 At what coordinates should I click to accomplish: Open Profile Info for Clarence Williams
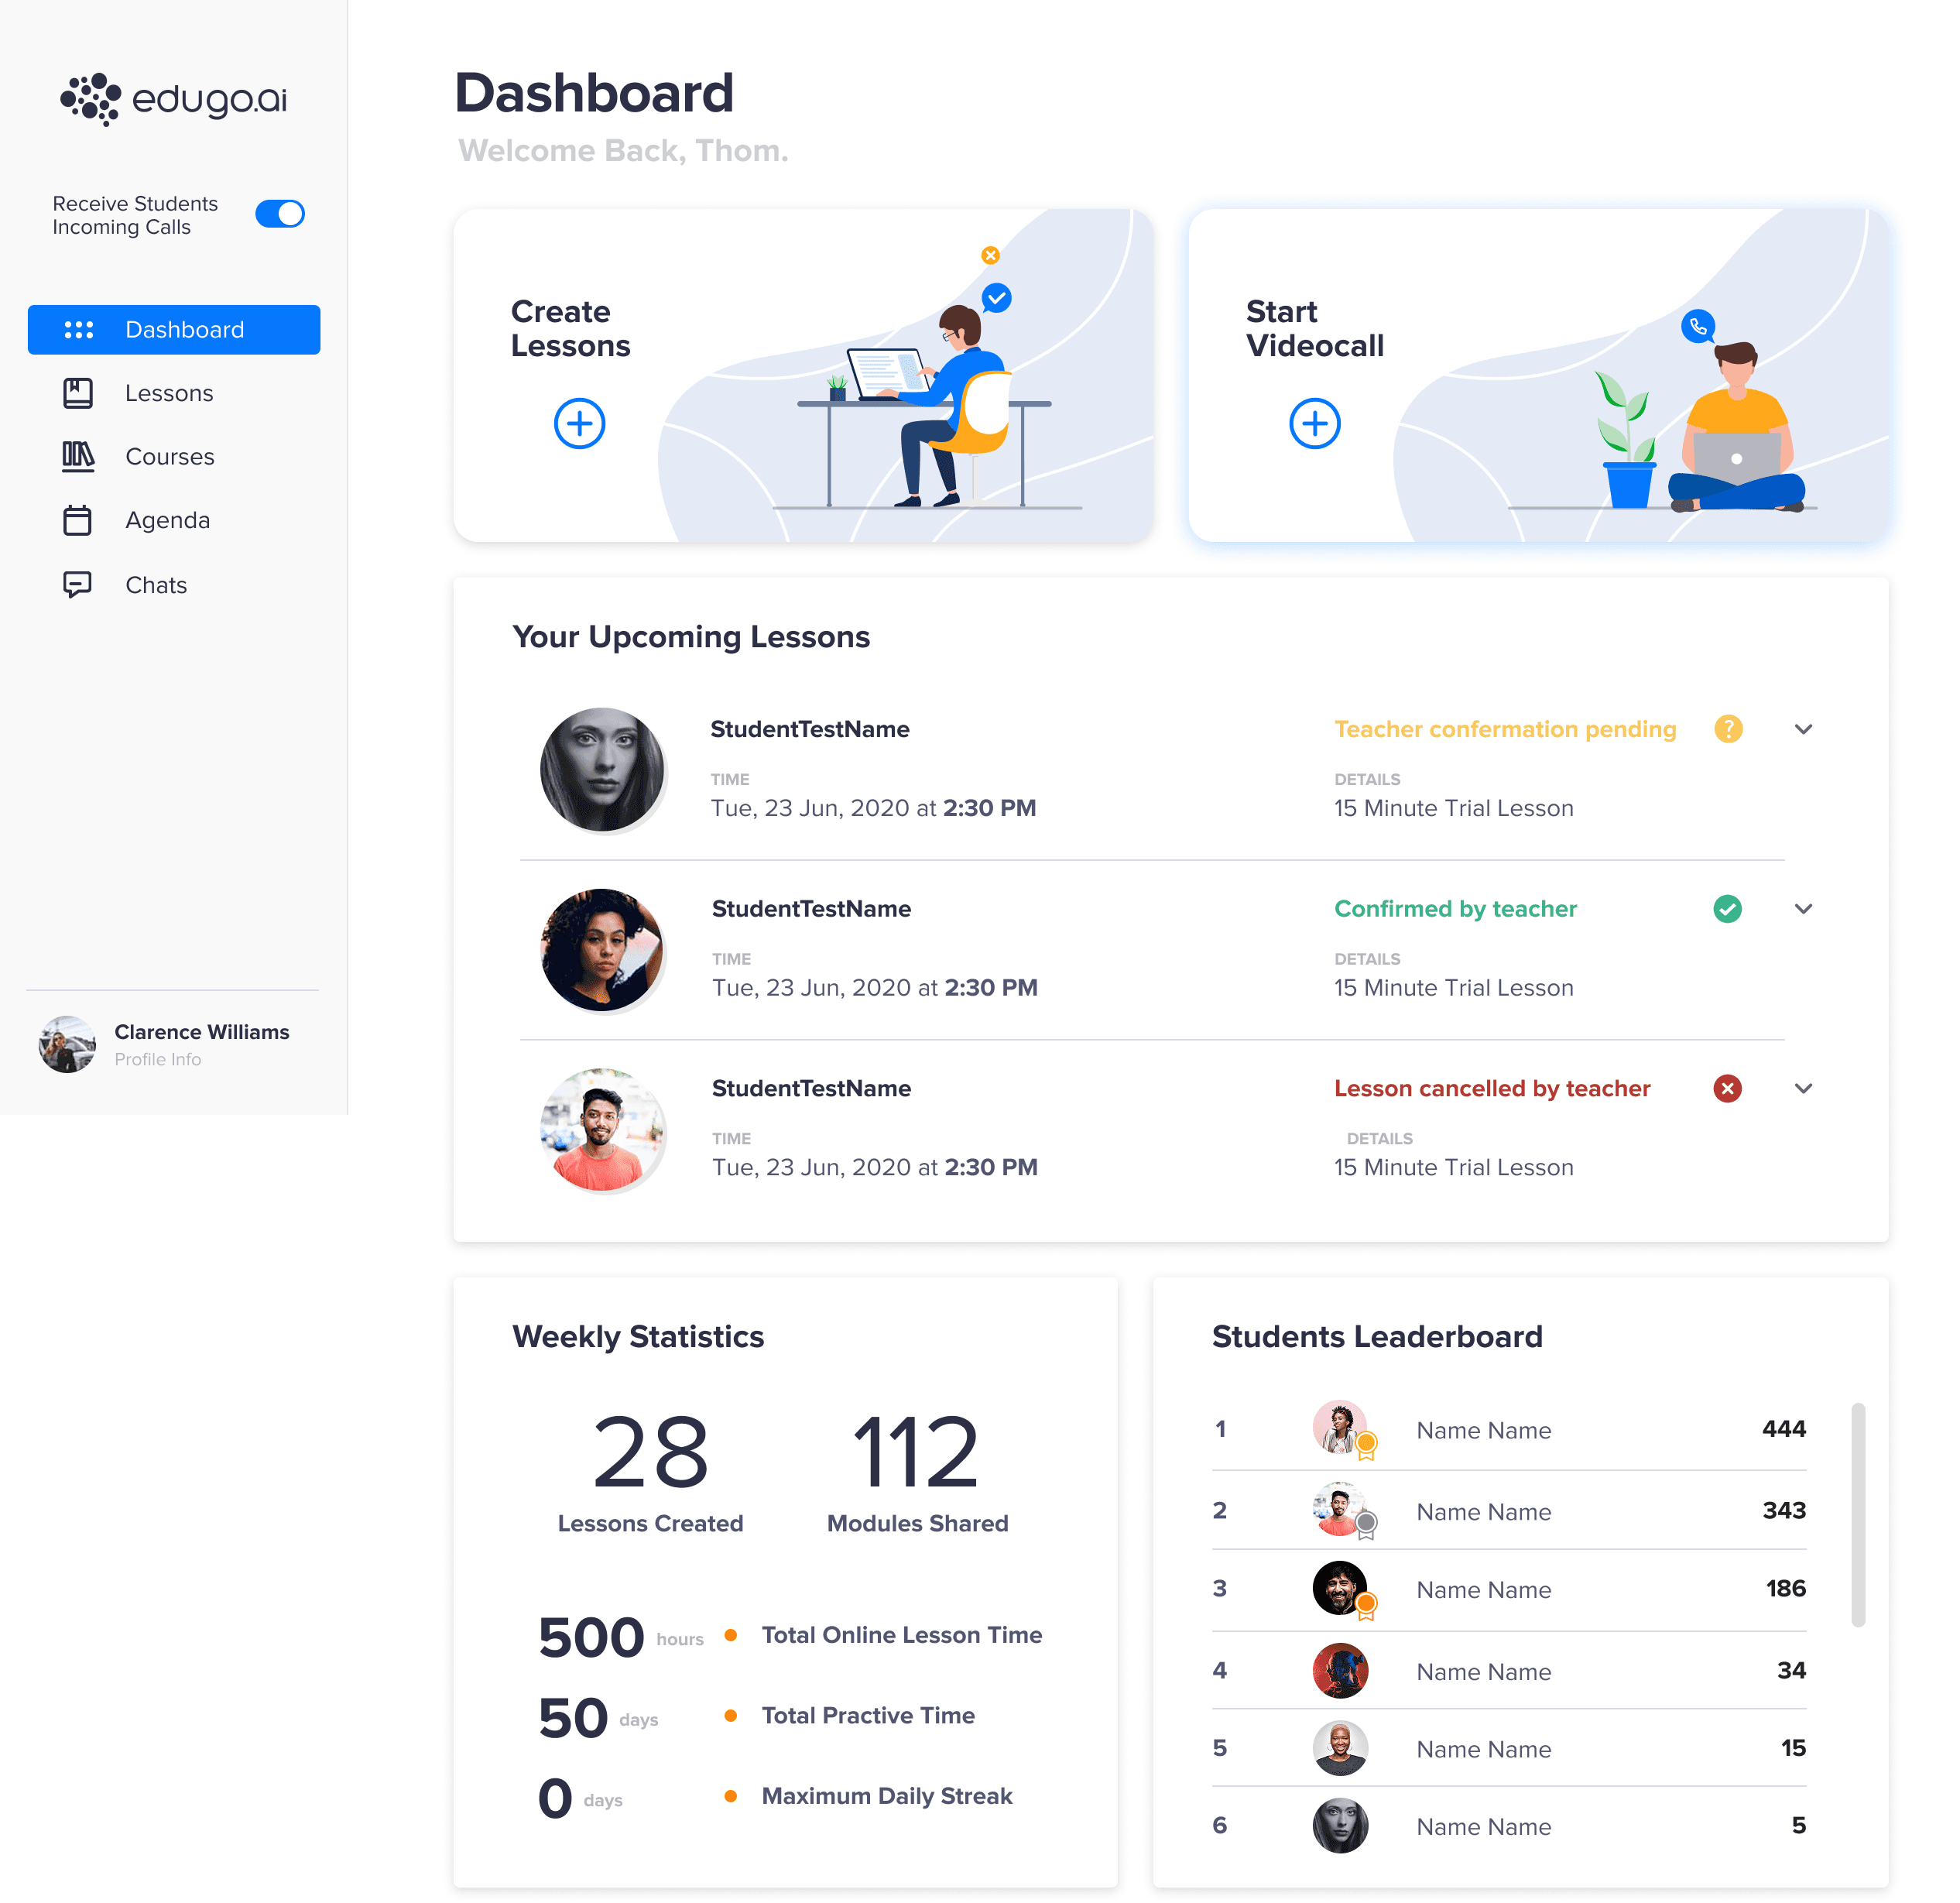(157, 1059)
